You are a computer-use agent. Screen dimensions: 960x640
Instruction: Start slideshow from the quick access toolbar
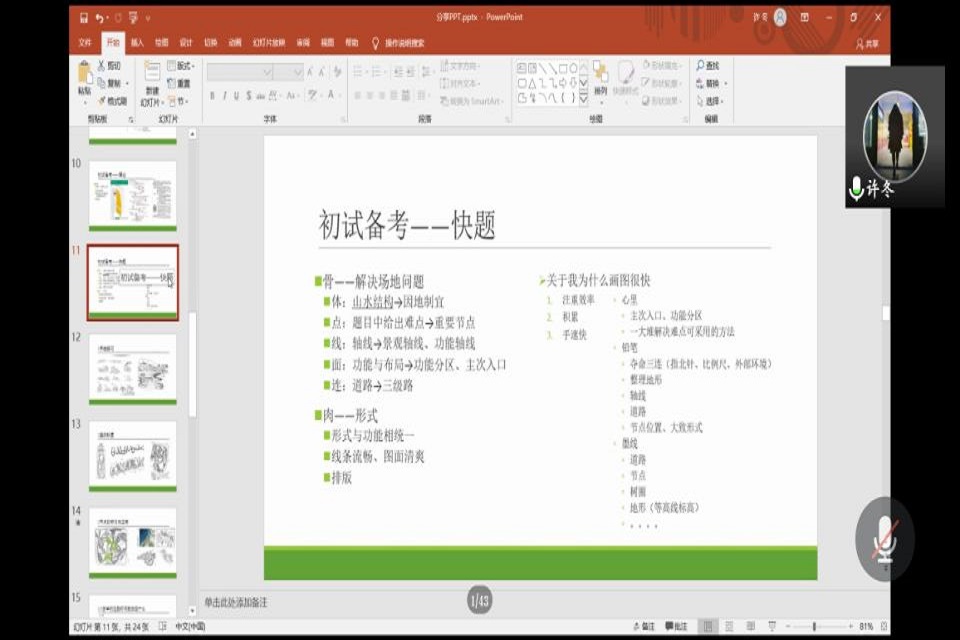tap(133, 18)
